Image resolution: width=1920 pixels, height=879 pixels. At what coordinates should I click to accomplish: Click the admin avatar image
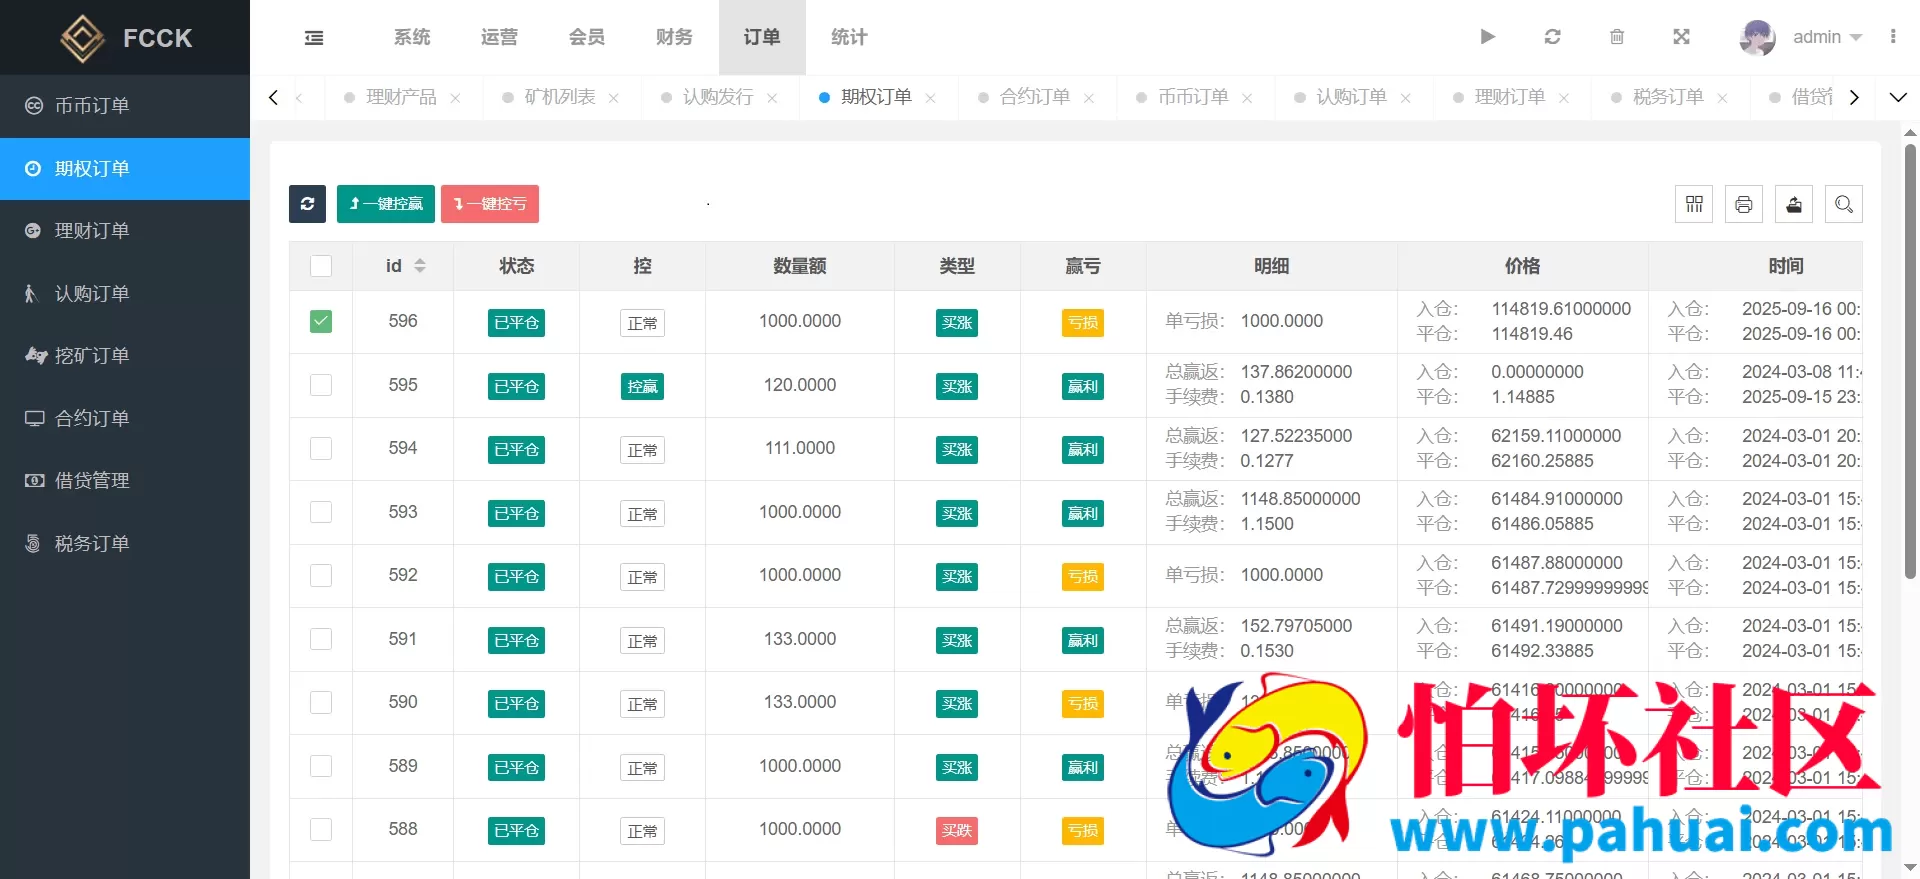point(1757,37)
